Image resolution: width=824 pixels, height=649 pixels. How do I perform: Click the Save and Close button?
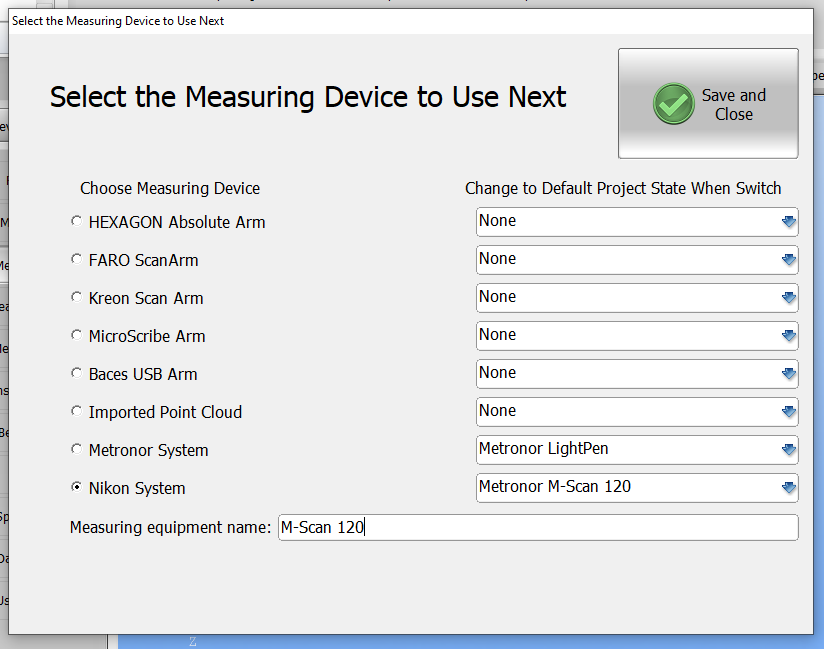[708, 104]
